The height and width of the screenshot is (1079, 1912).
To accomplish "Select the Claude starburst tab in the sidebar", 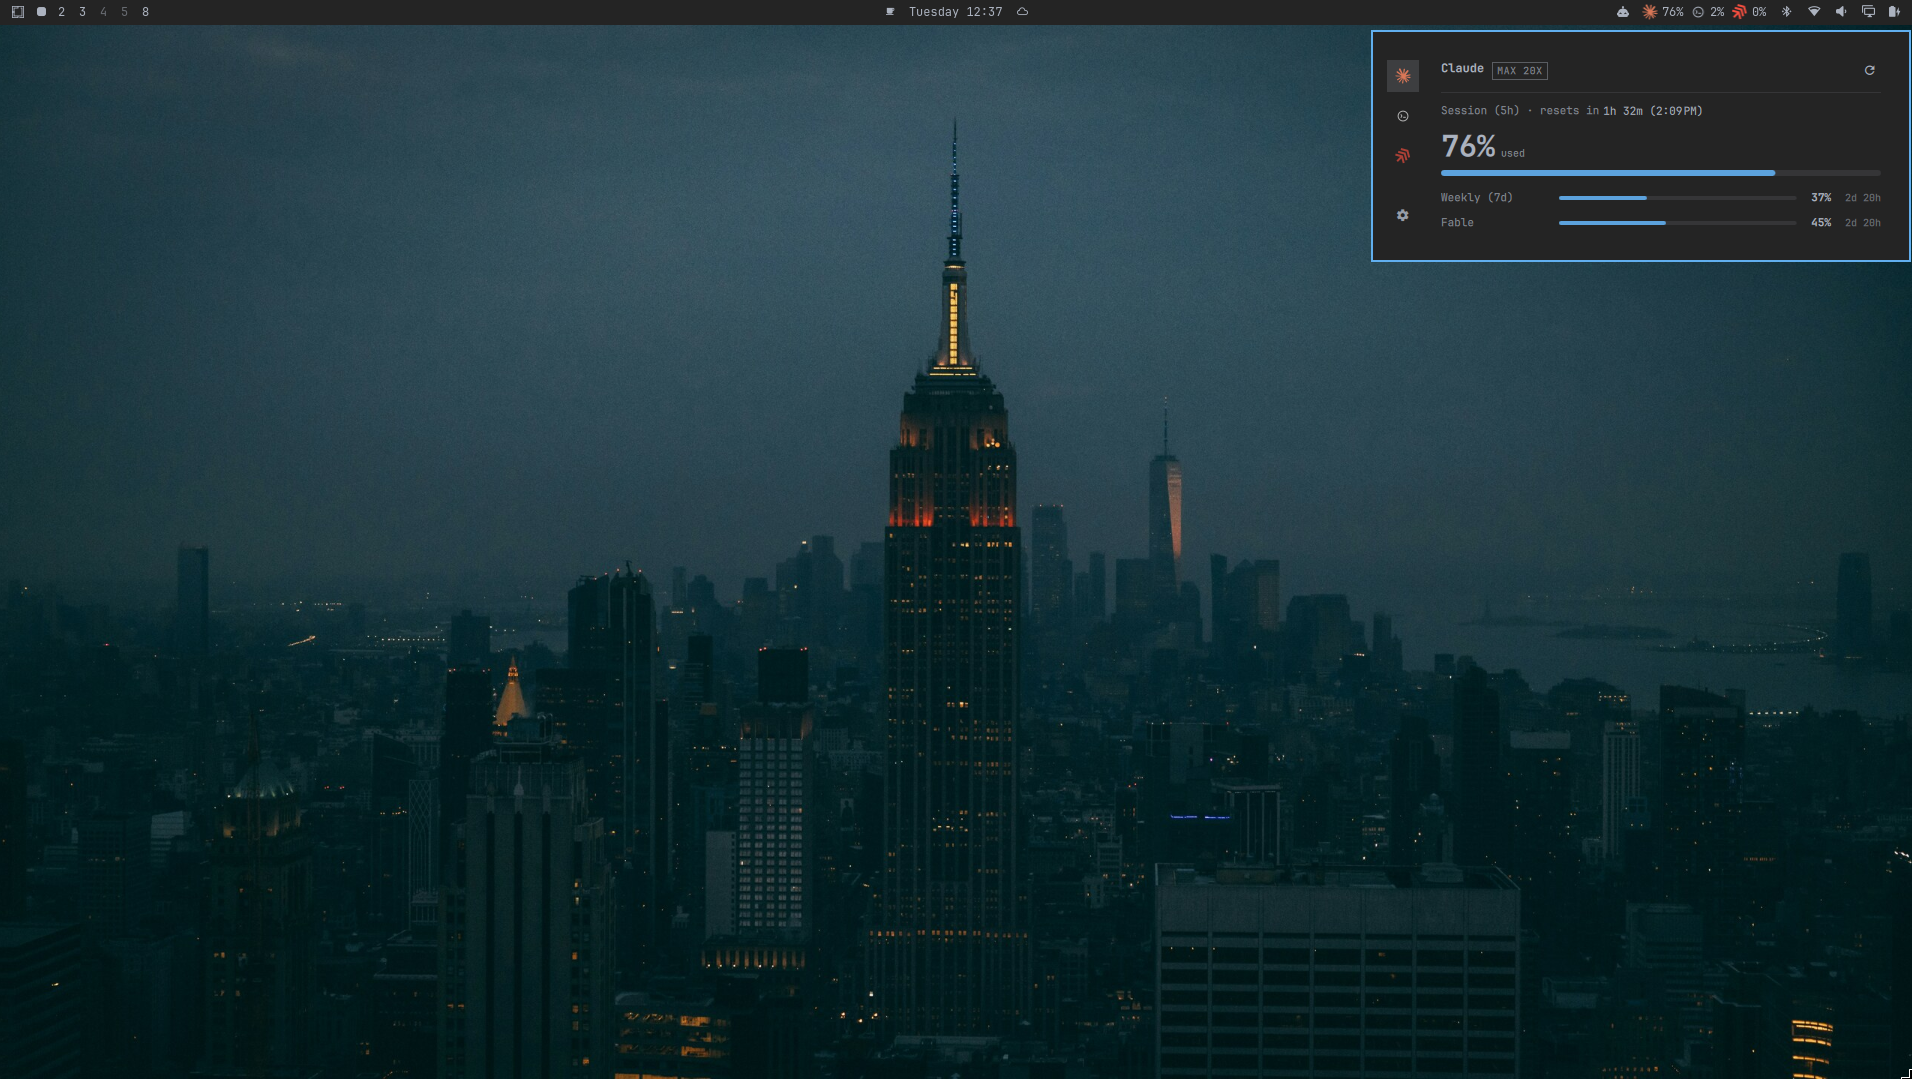I will click(1403, 76).
